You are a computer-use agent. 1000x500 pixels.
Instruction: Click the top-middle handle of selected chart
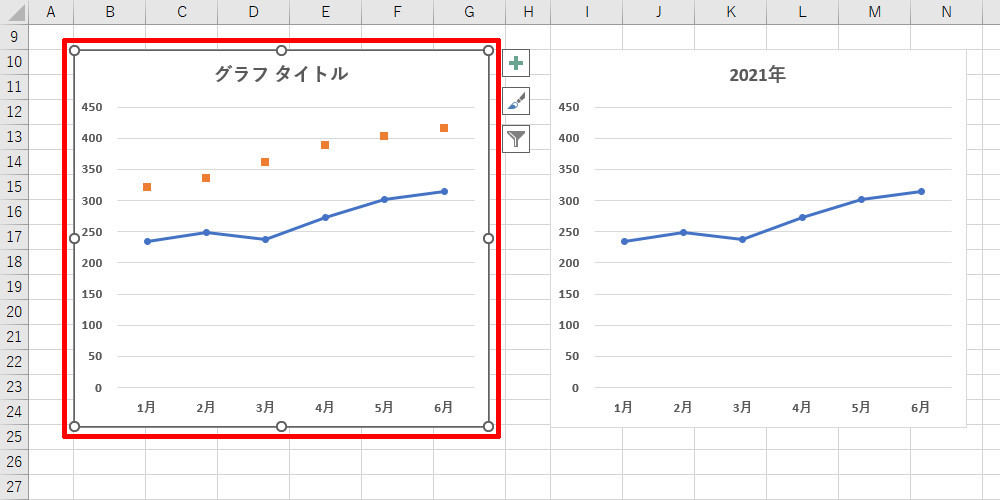(x=281, y=50)
